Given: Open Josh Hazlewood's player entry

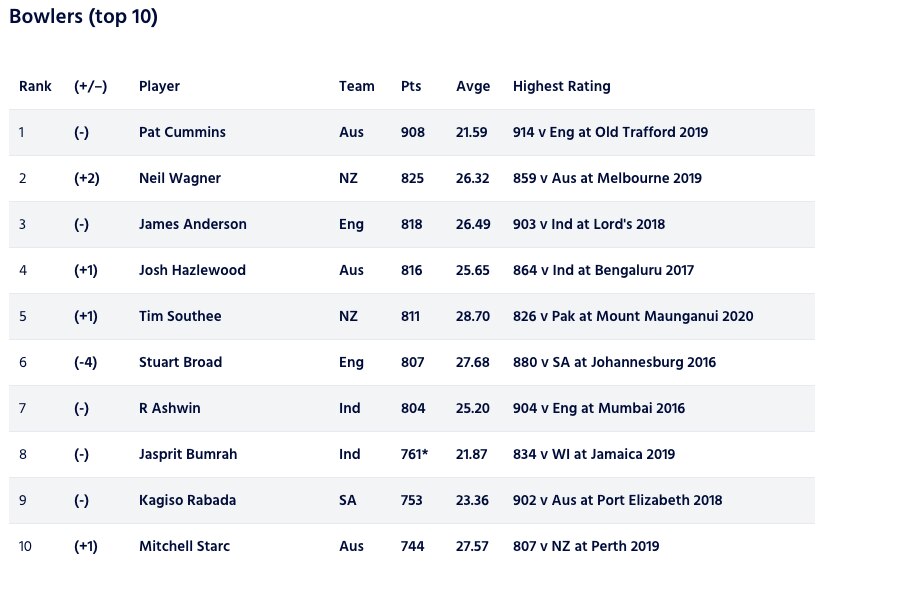Looking at the screenshot, I should 192,270.
